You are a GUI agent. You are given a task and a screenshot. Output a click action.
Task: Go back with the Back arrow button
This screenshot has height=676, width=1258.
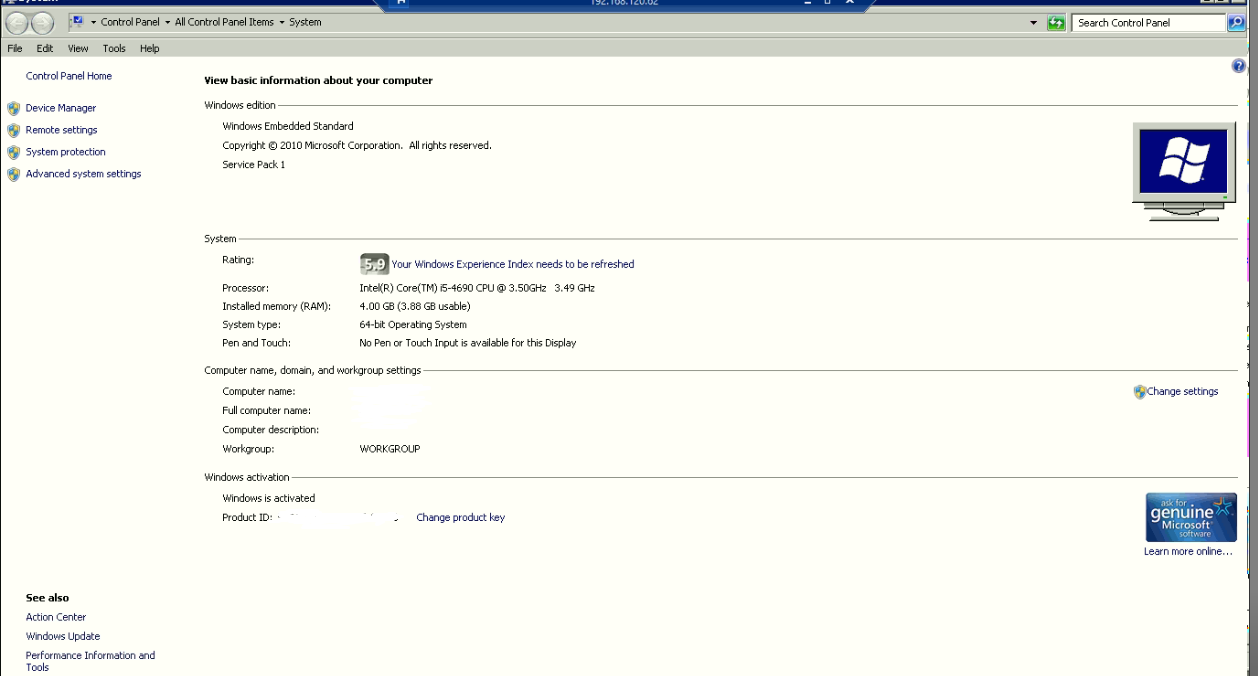[17, 23]
